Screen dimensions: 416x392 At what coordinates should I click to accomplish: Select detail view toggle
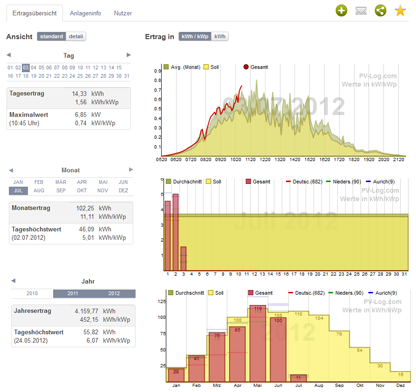pyautogui.click(x=76, y=36)
